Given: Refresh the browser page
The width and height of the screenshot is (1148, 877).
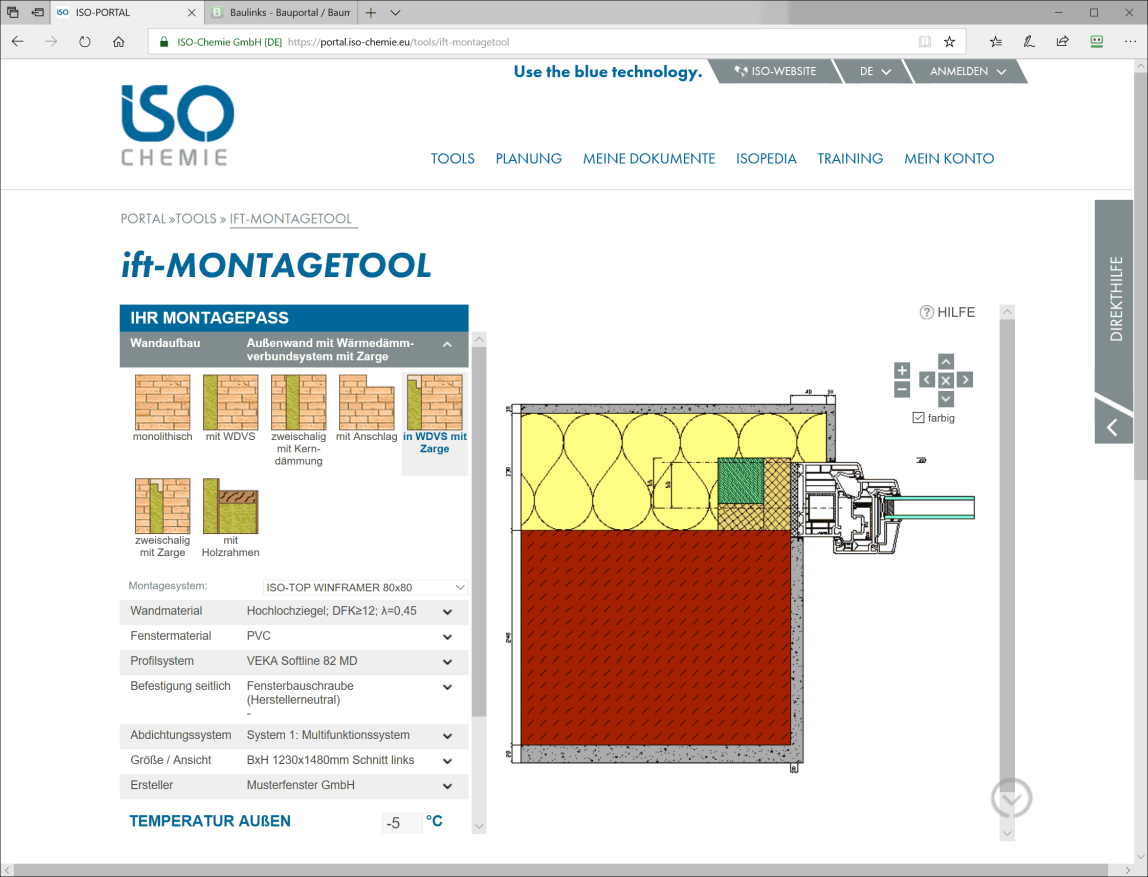Looking at the screenshot, I should [85, 42].
